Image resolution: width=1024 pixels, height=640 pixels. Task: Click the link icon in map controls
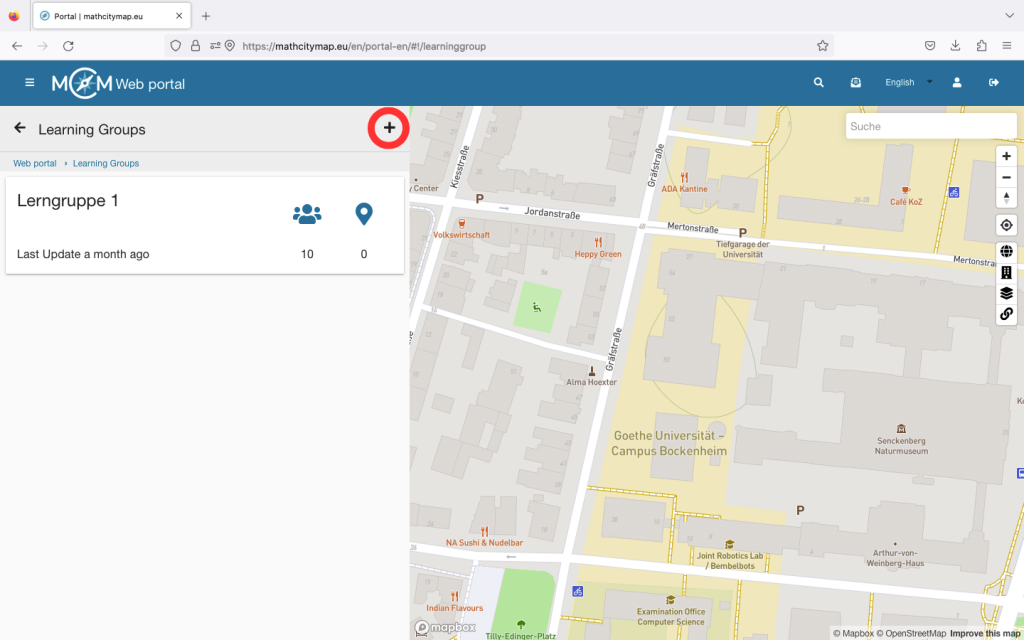(x=1006, y=314)
